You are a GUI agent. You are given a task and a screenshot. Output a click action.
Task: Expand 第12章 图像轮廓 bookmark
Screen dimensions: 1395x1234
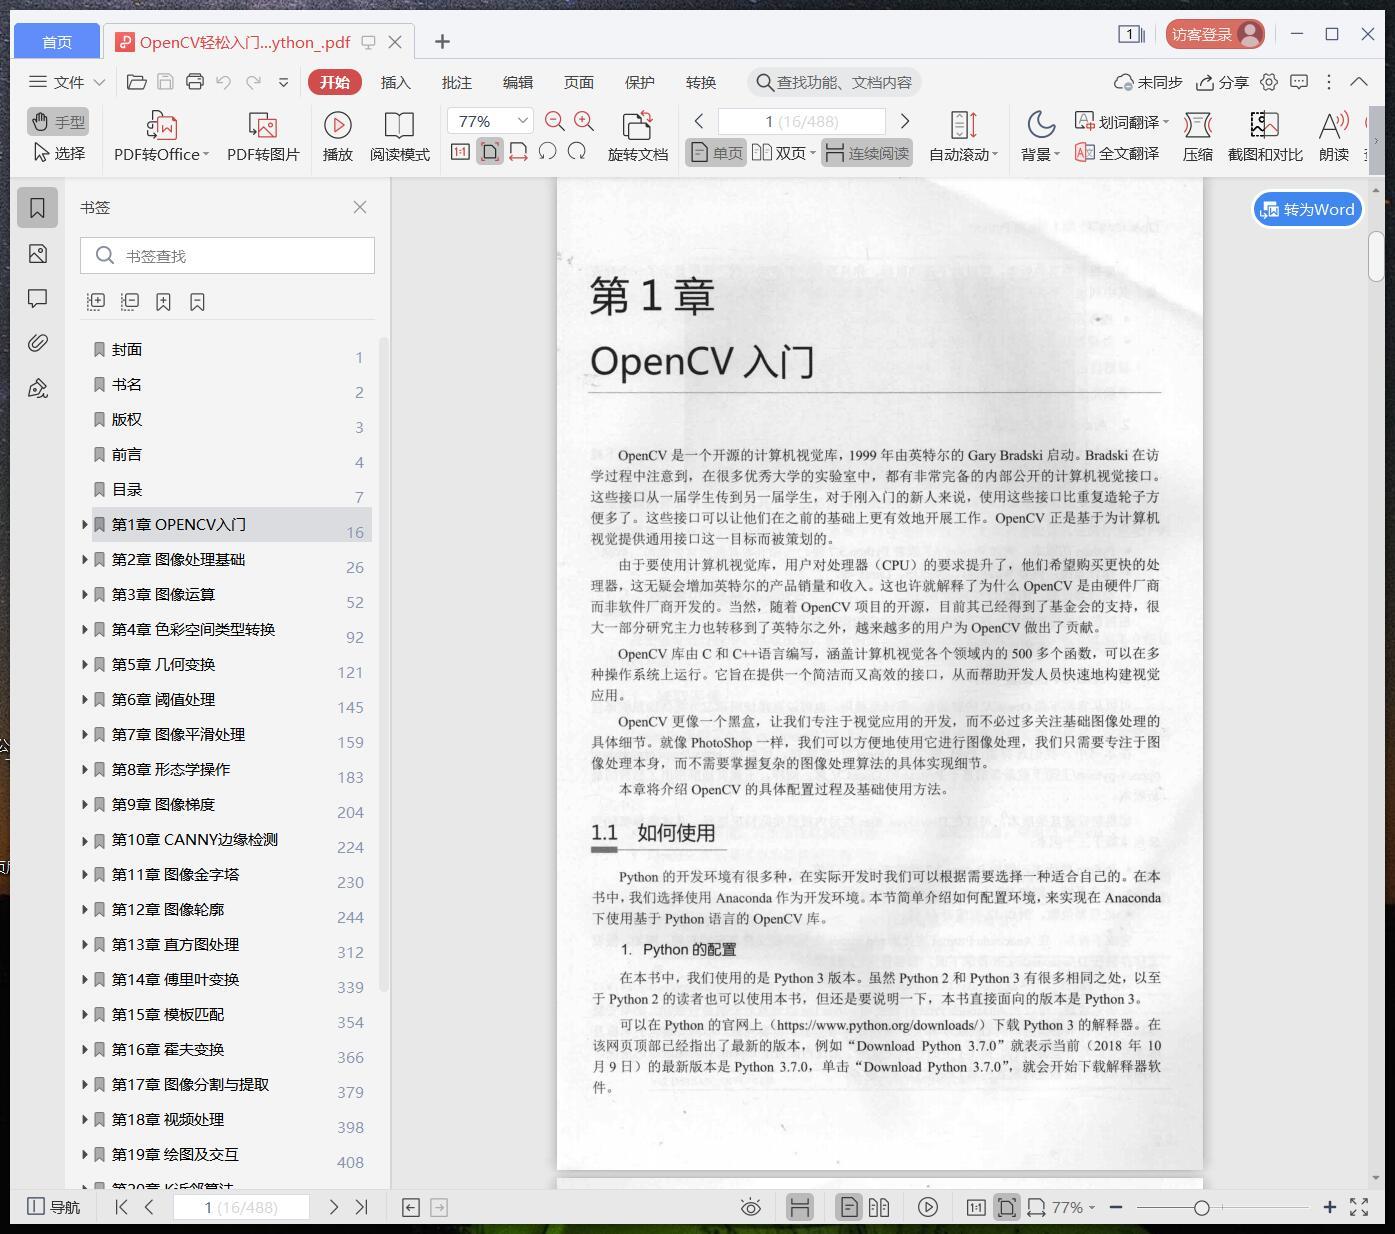click(x=85, y=910)
